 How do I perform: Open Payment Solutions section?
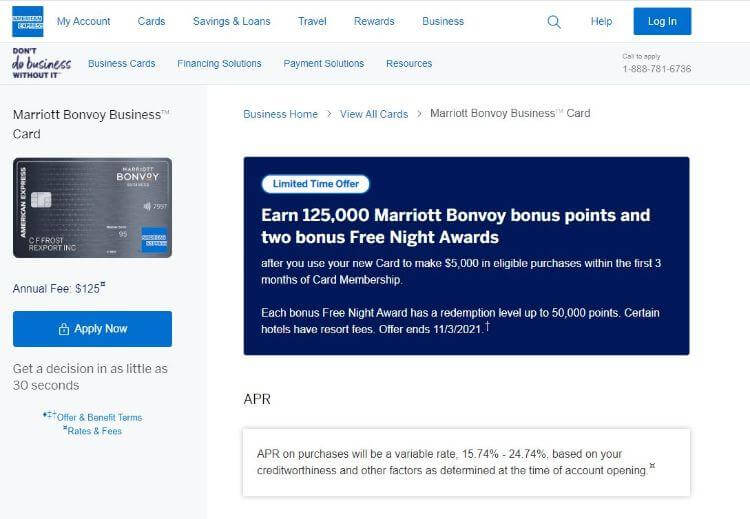[324, 63]
